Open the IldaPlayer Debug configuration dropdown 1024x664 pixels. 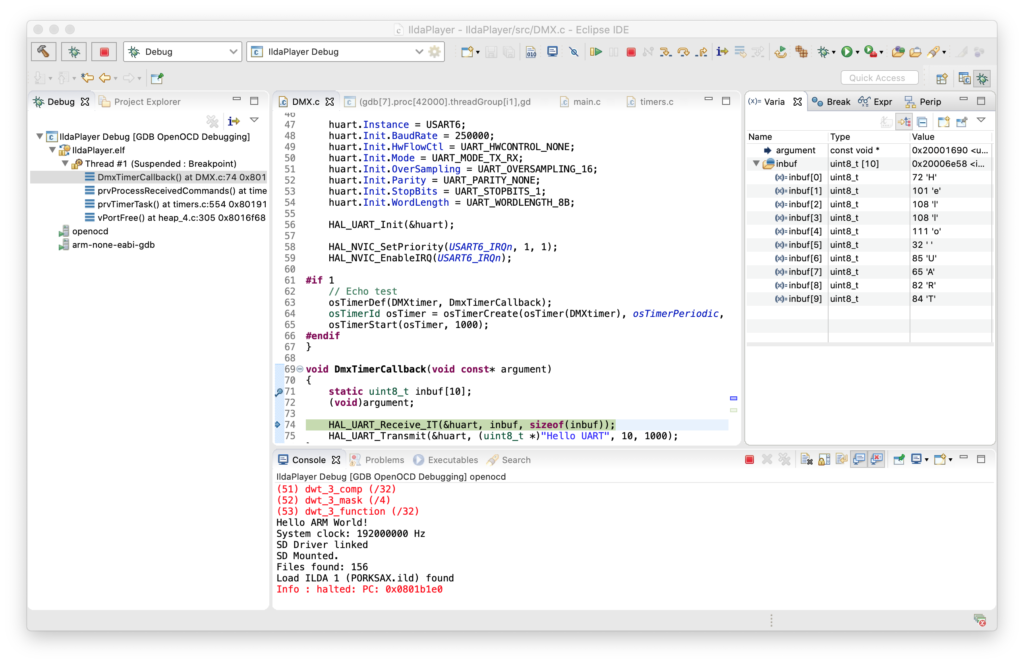coord(418,51)
